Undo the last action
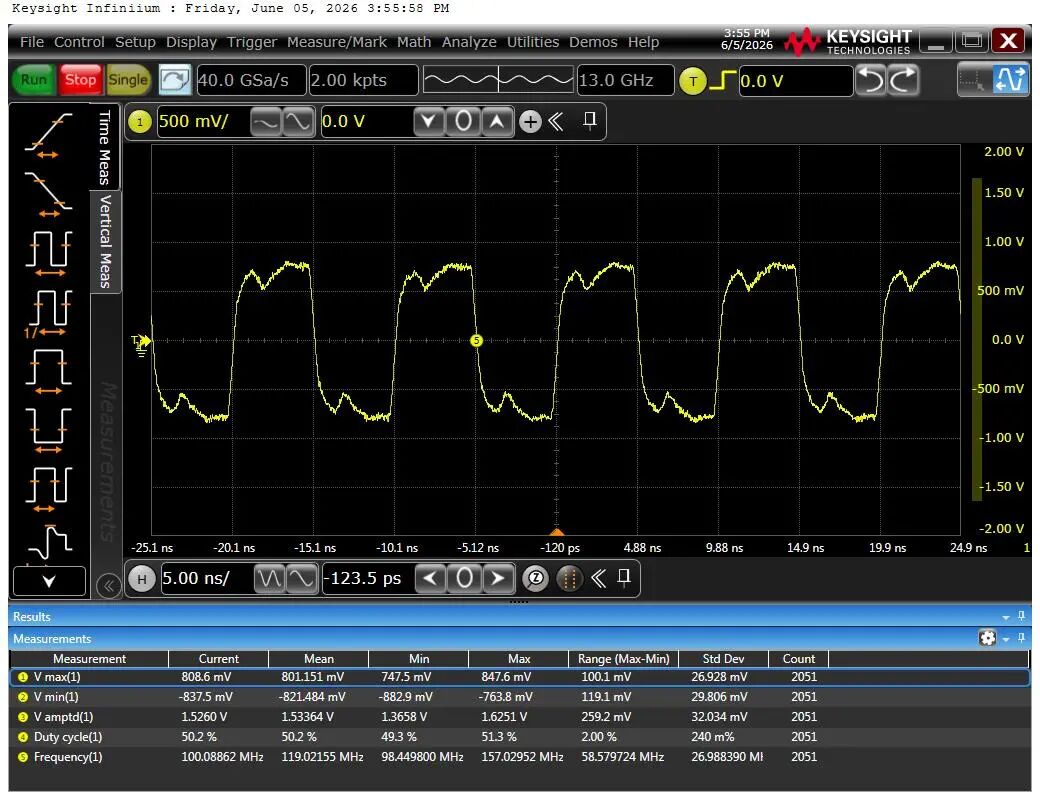This screenshot has height=800, width=1040. 870,80
